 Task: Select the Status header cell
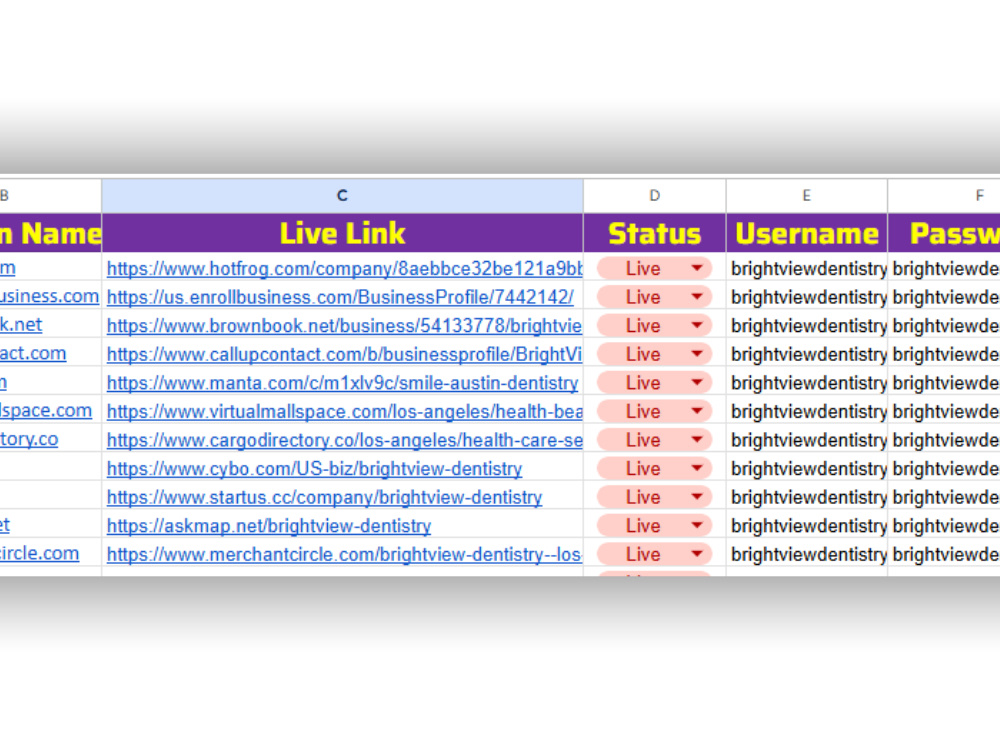(654, 233)
